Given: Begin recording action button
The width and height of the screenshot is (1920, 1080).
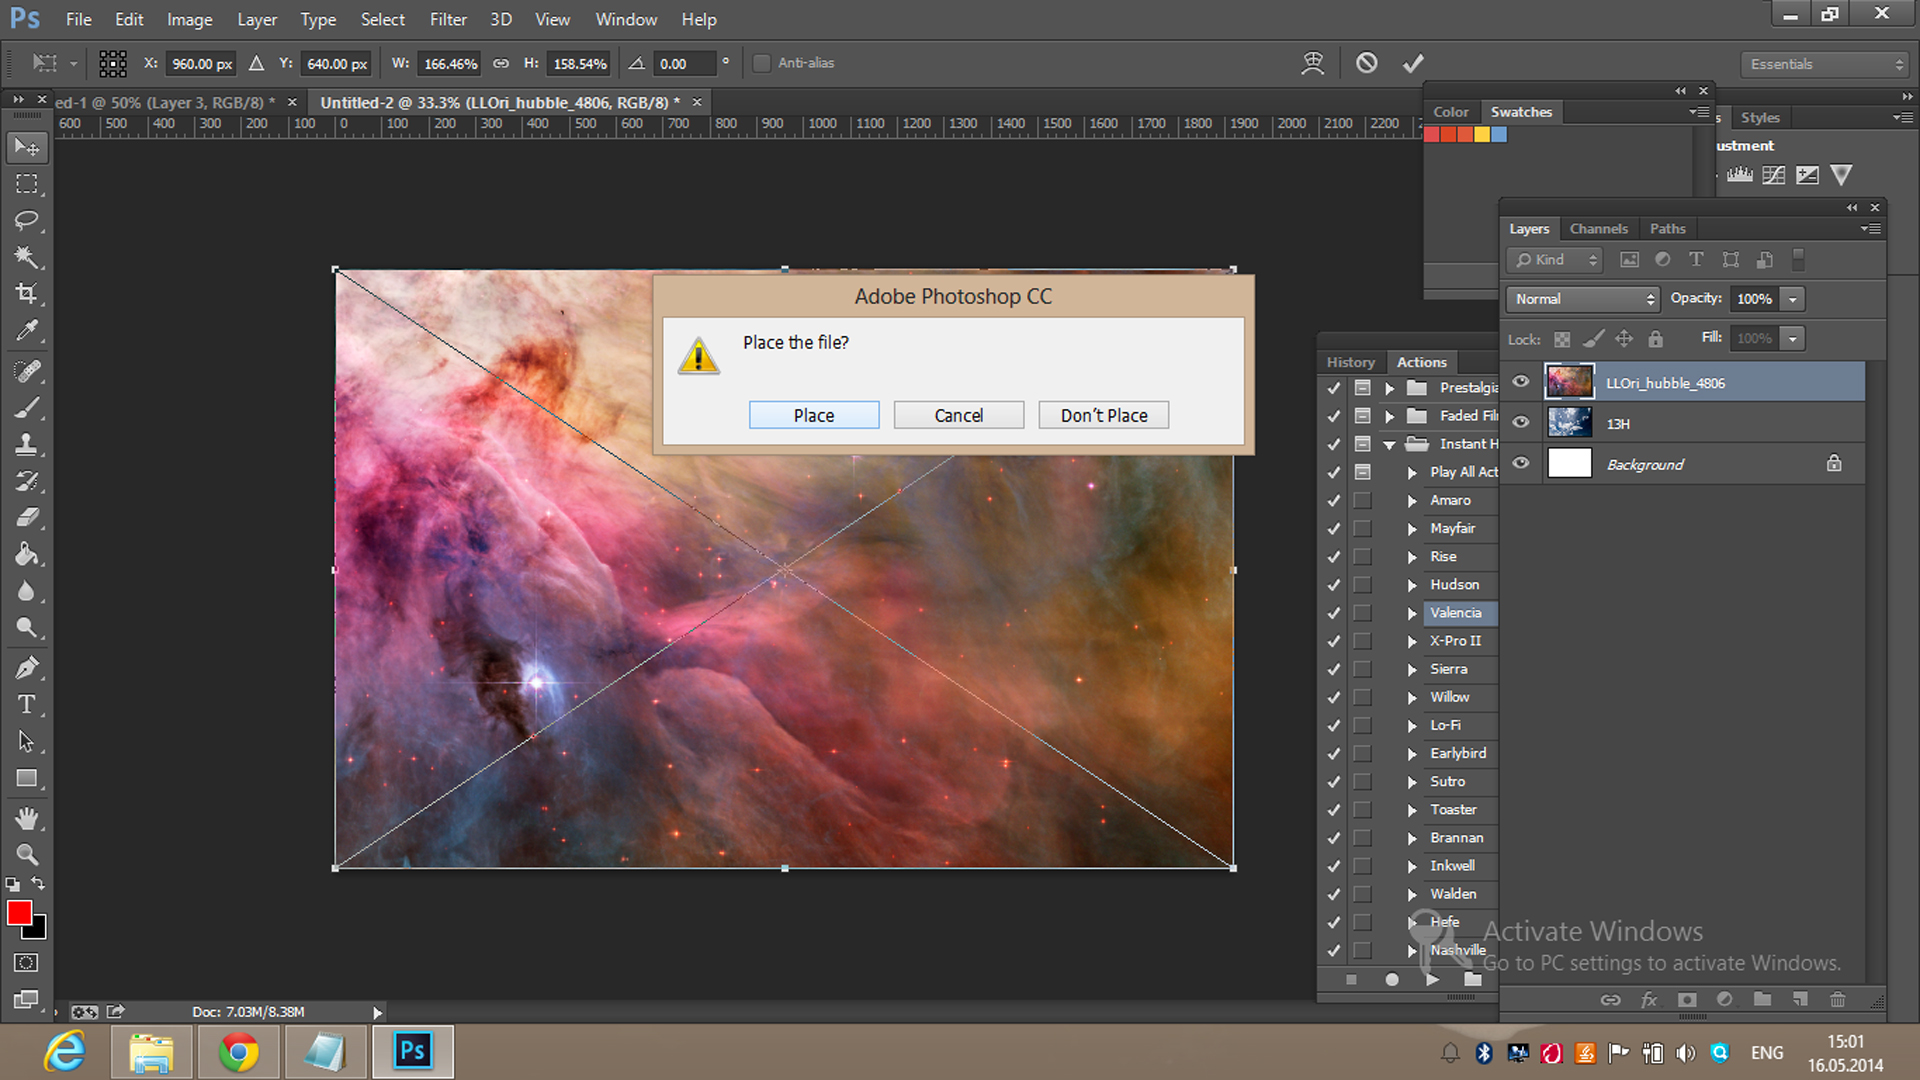Looking at the screenshot, I should 1392,980.
